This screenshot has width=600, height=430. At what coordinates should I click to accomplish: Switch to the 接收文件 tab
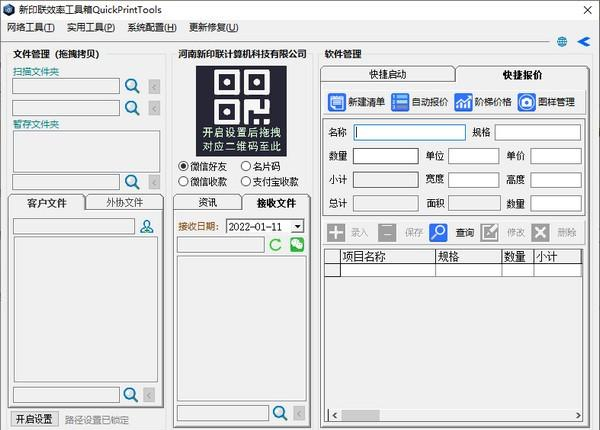[276, 203]
